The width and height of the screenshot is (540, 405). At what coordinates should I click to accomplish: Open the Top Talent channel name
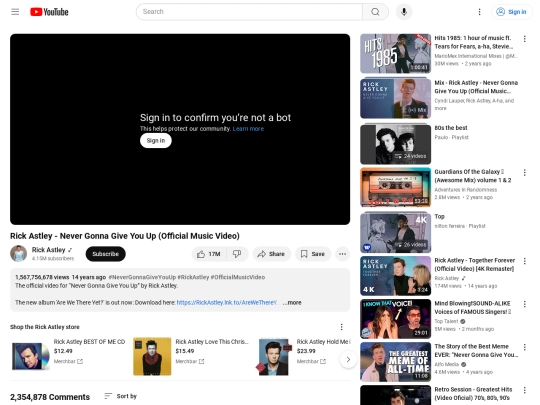[x=446, y=321]
